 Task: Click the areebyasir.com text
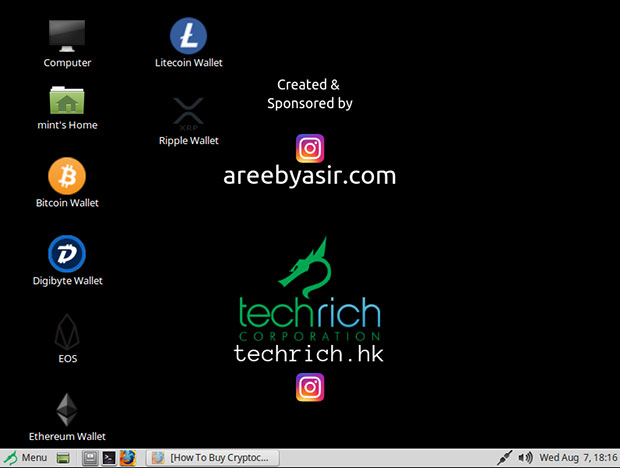(x=309, y=176)
